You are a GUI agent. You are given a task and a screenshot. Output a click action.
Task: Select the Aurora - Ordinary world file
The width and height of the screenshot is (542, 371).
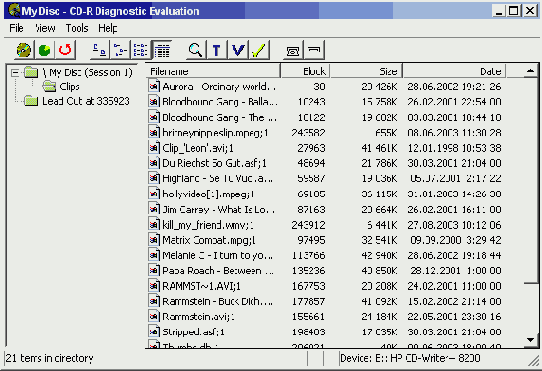219,86
